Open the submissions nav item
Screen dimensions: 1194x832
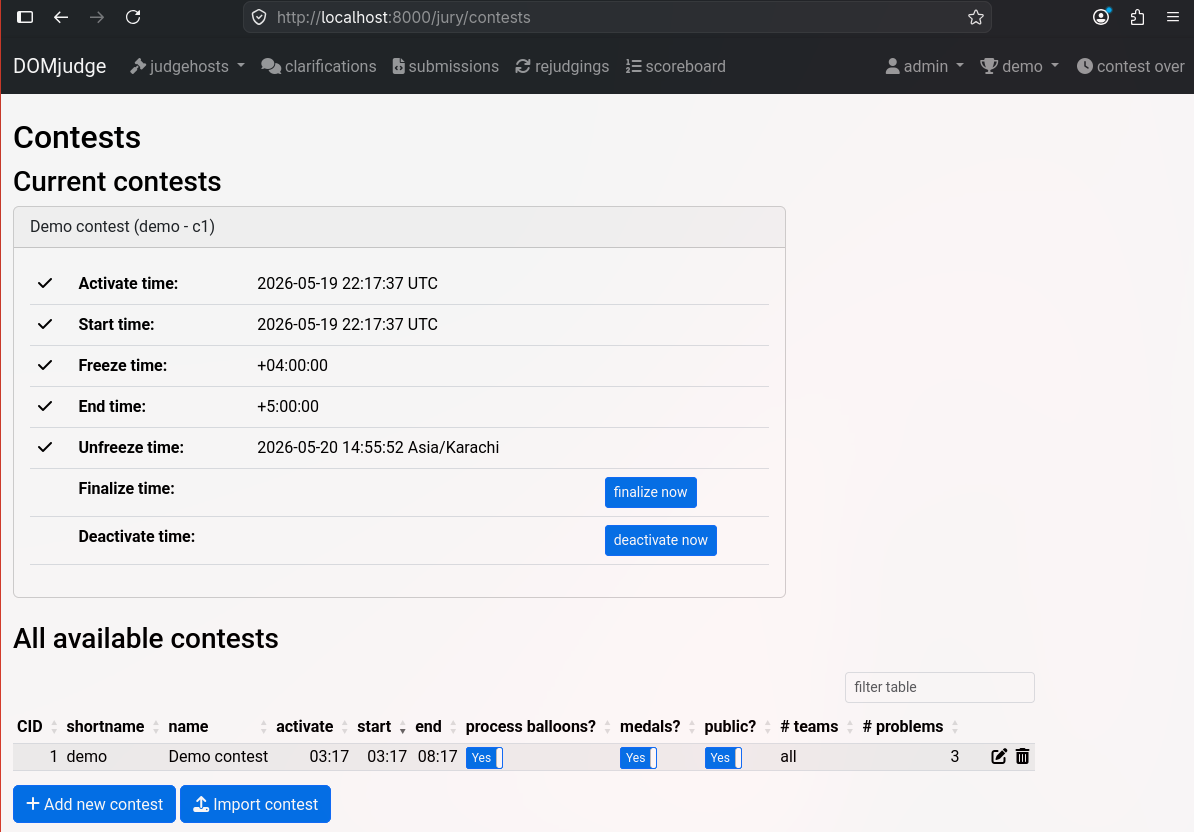pyautogui.click(x=445, y=66)
